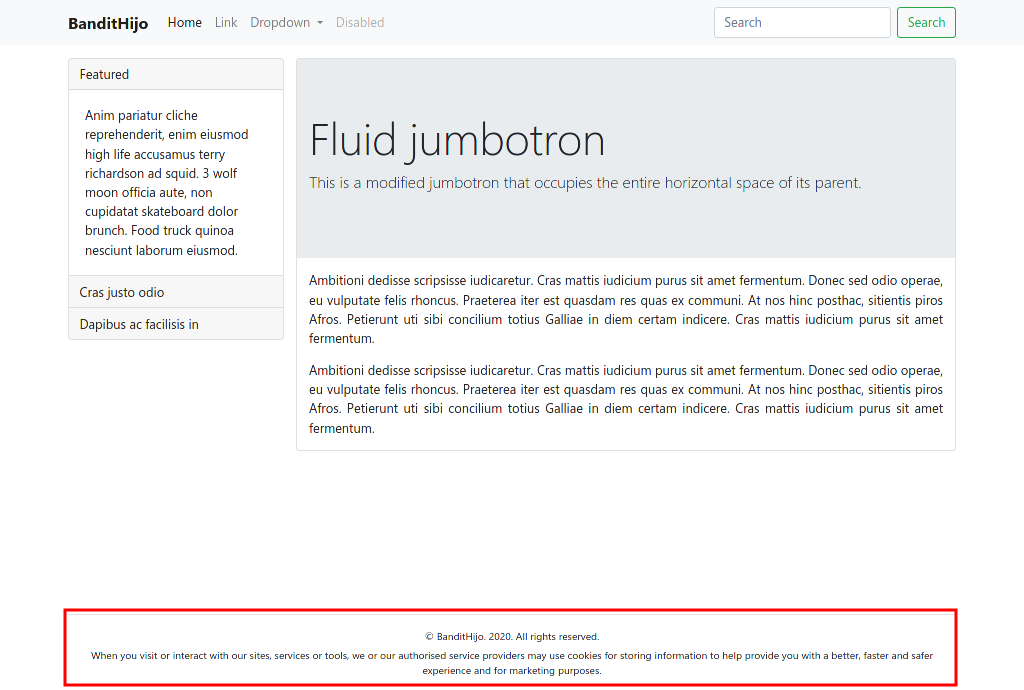Click the BanditHijo brand logo
Viewport: 1024px width, 690px height.
(x=108, y=23)
